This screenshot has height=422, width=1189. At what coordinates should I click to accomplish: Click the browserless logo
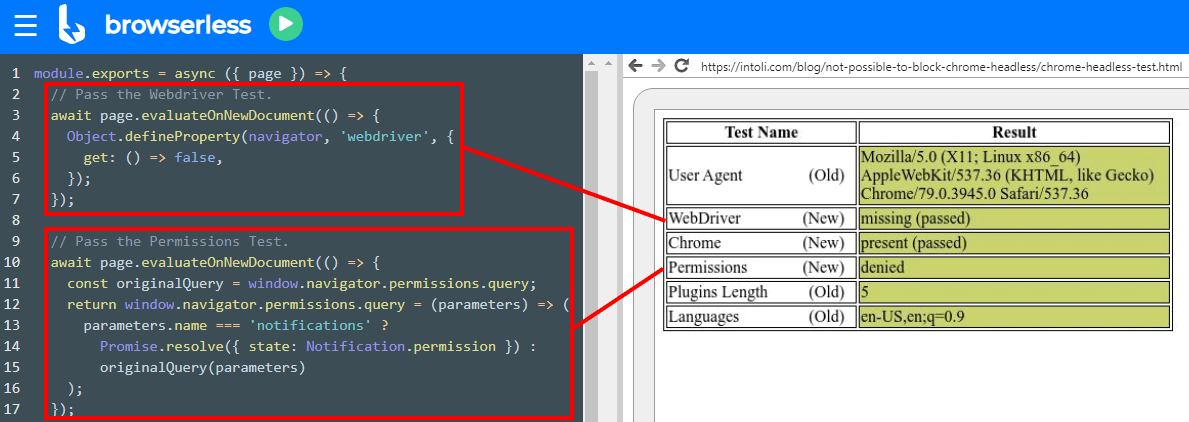(x=155, y=25)
